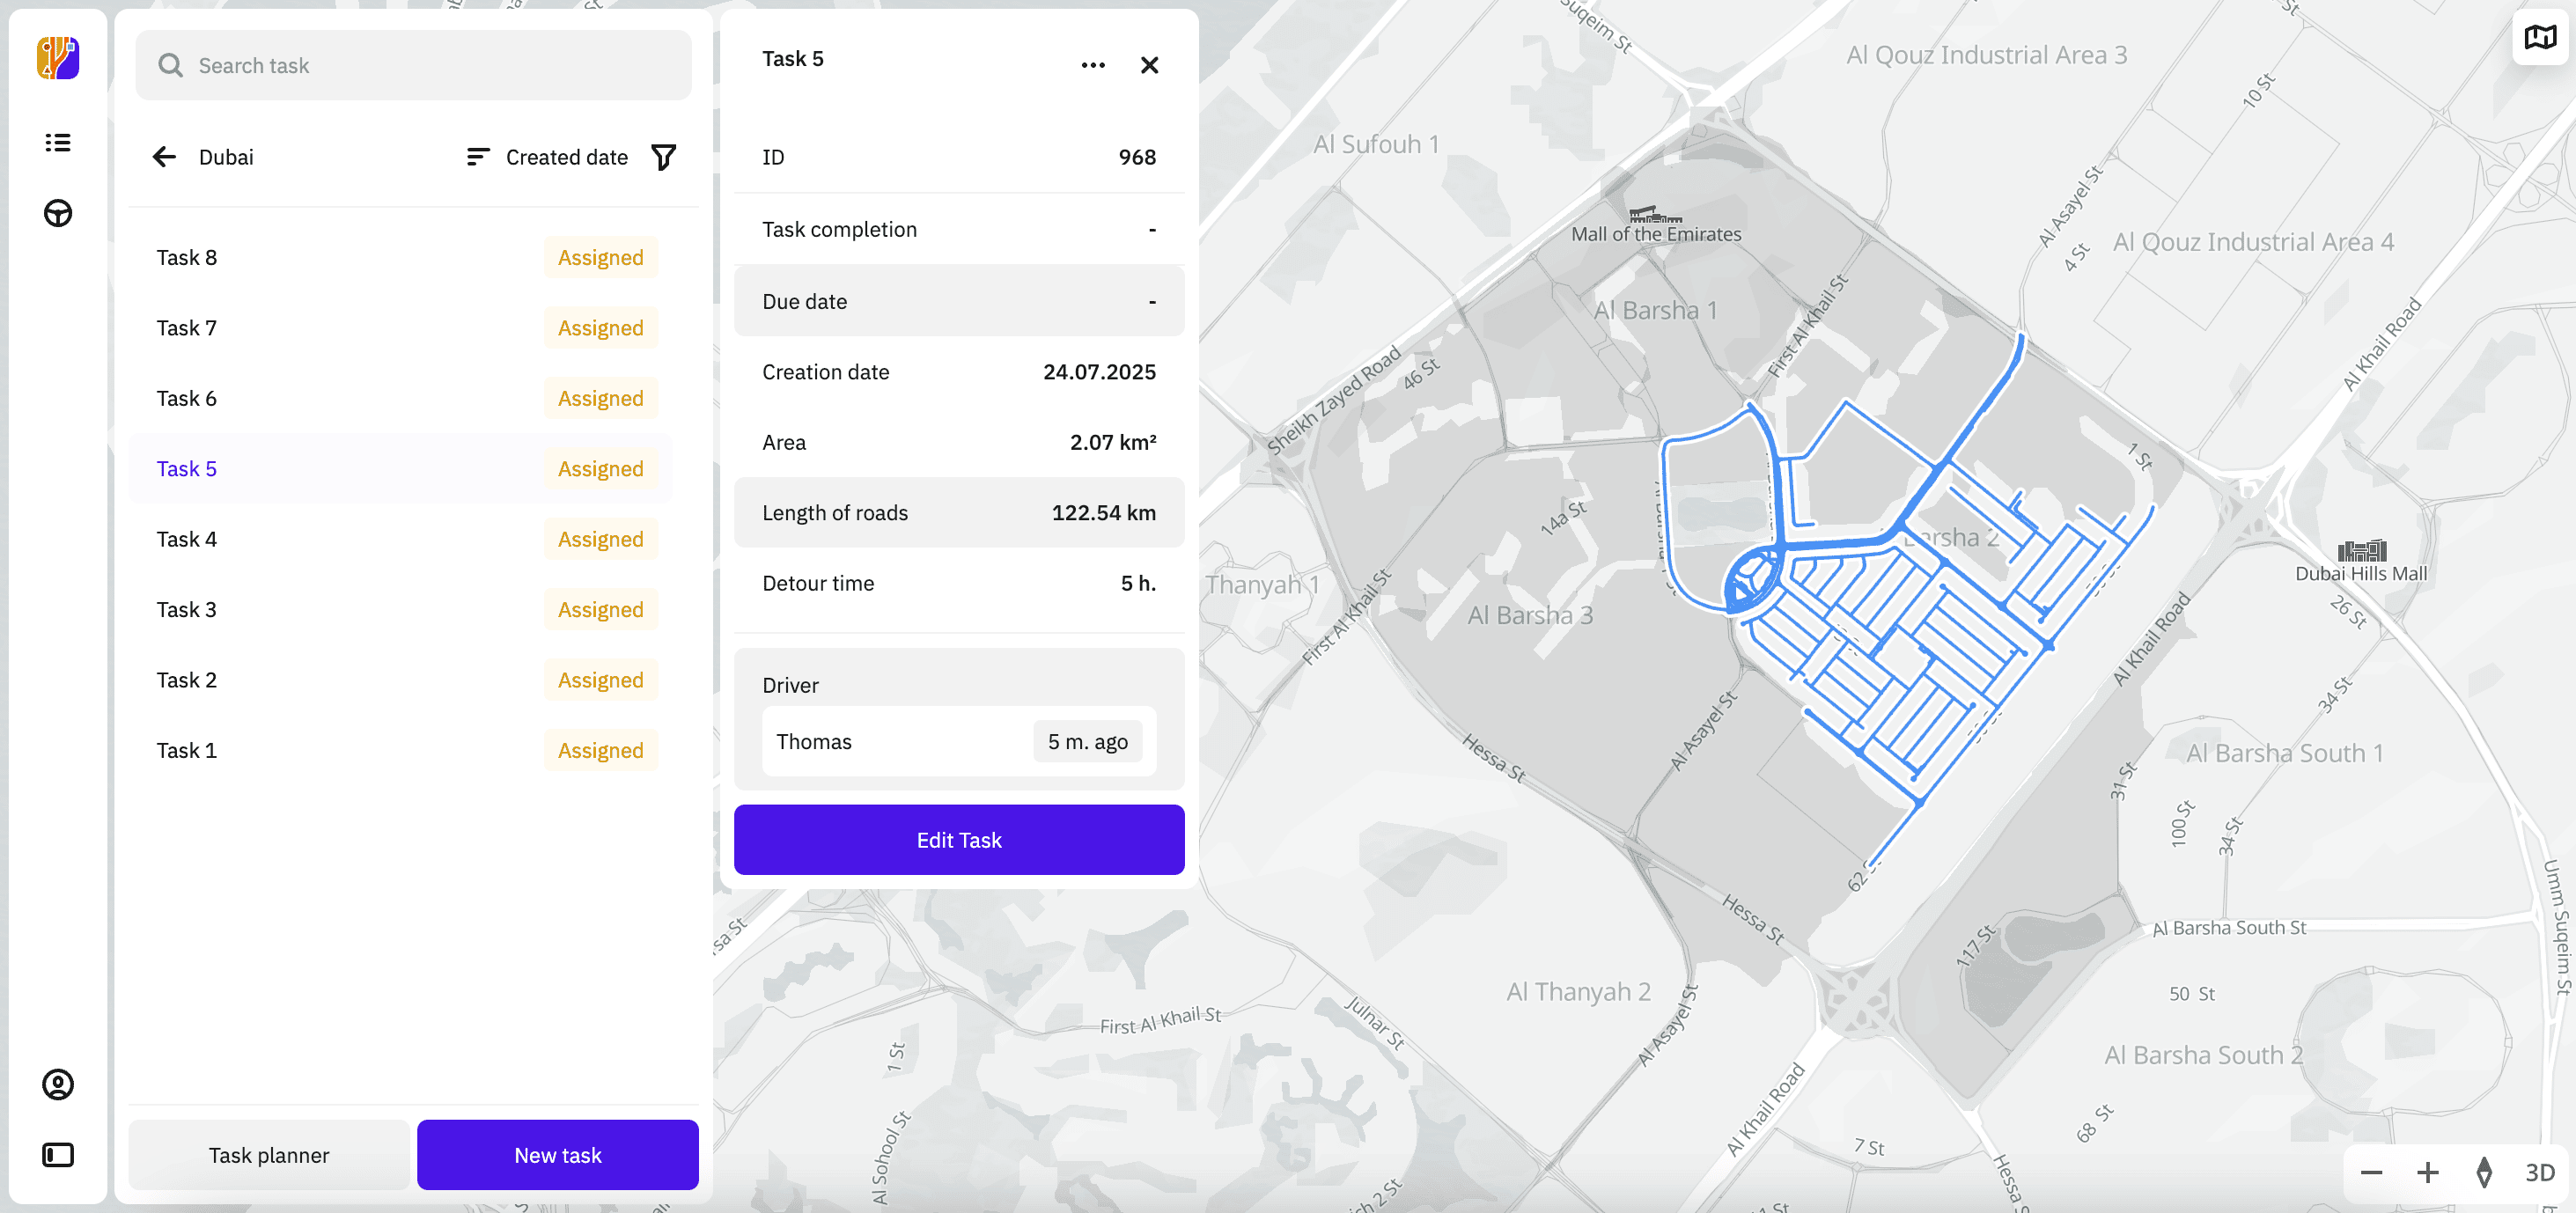Screen dimensions: 2576x1213
Task: Focus the Search task field
Action: pyautogui.click(x=413, y=65)
